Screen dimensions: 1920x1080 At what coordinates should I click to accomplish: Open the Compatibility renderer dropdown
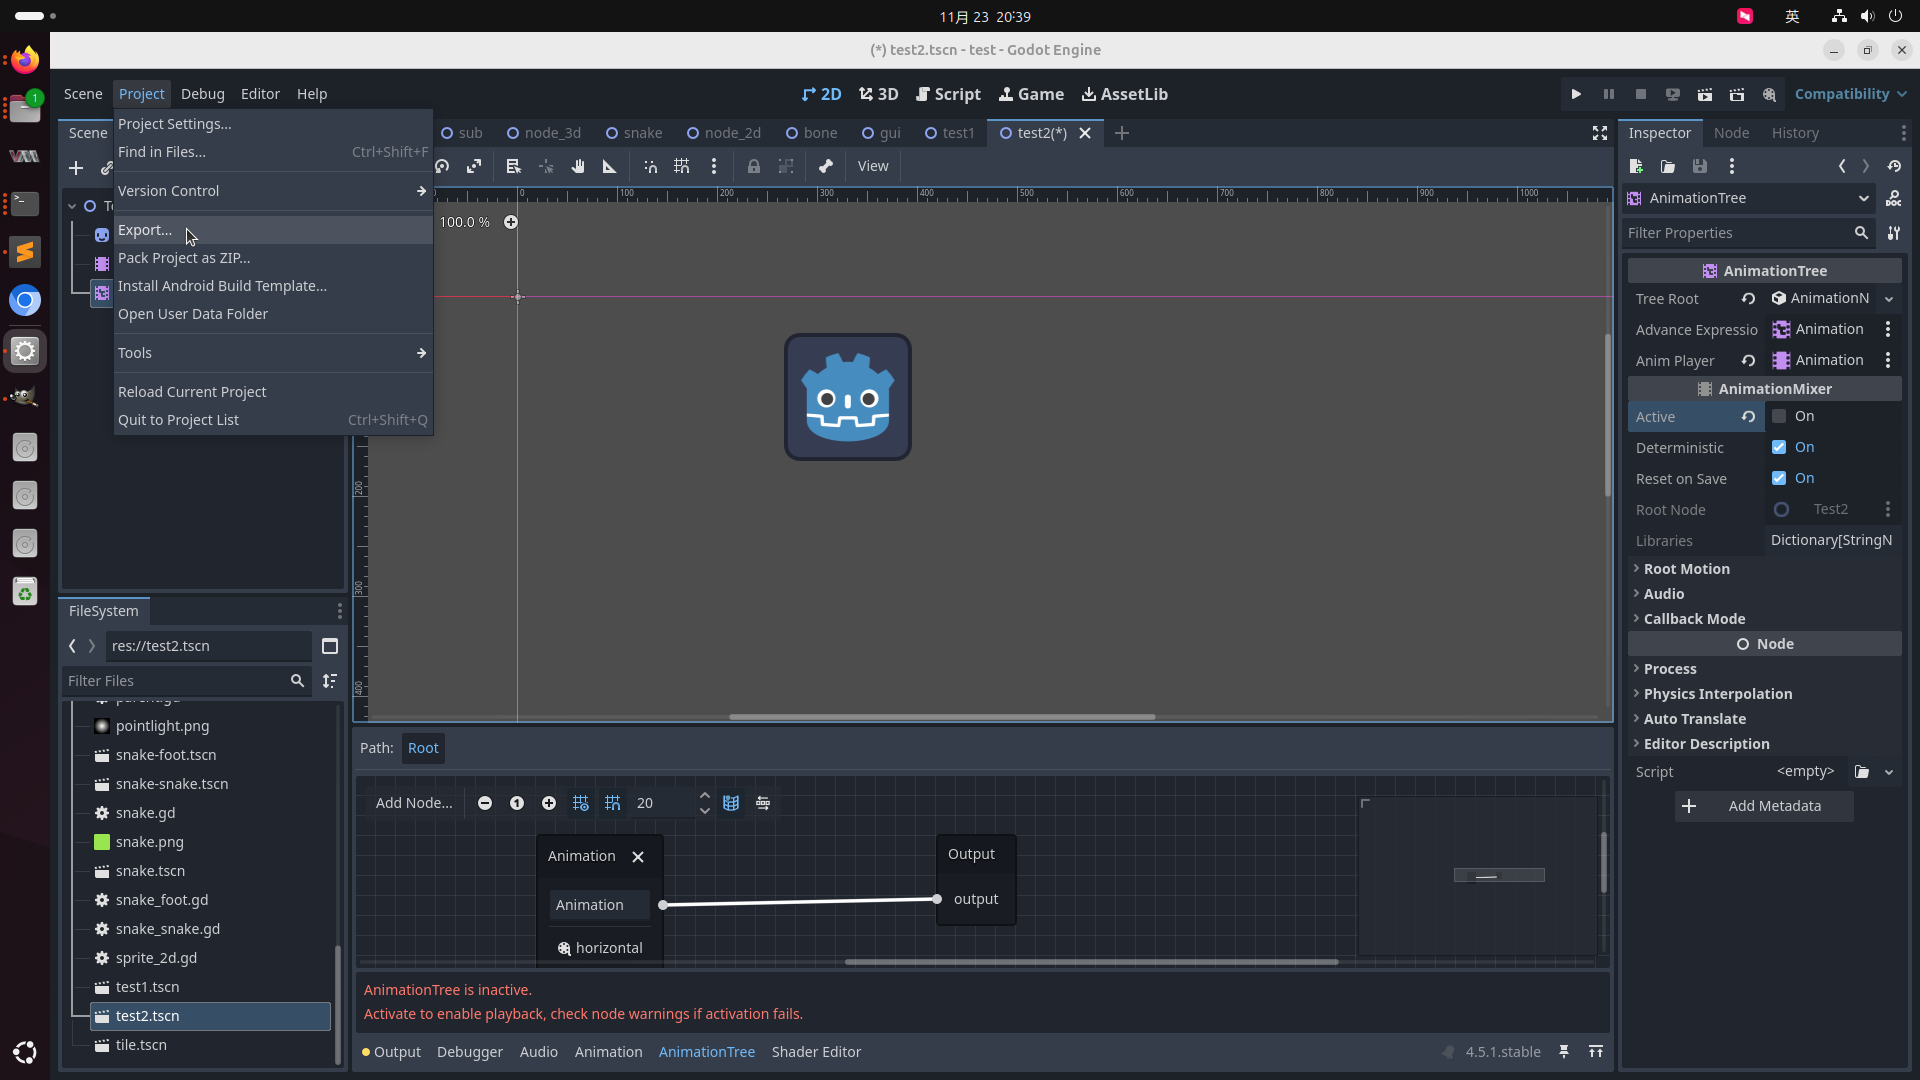click(x=1850, y=94)
